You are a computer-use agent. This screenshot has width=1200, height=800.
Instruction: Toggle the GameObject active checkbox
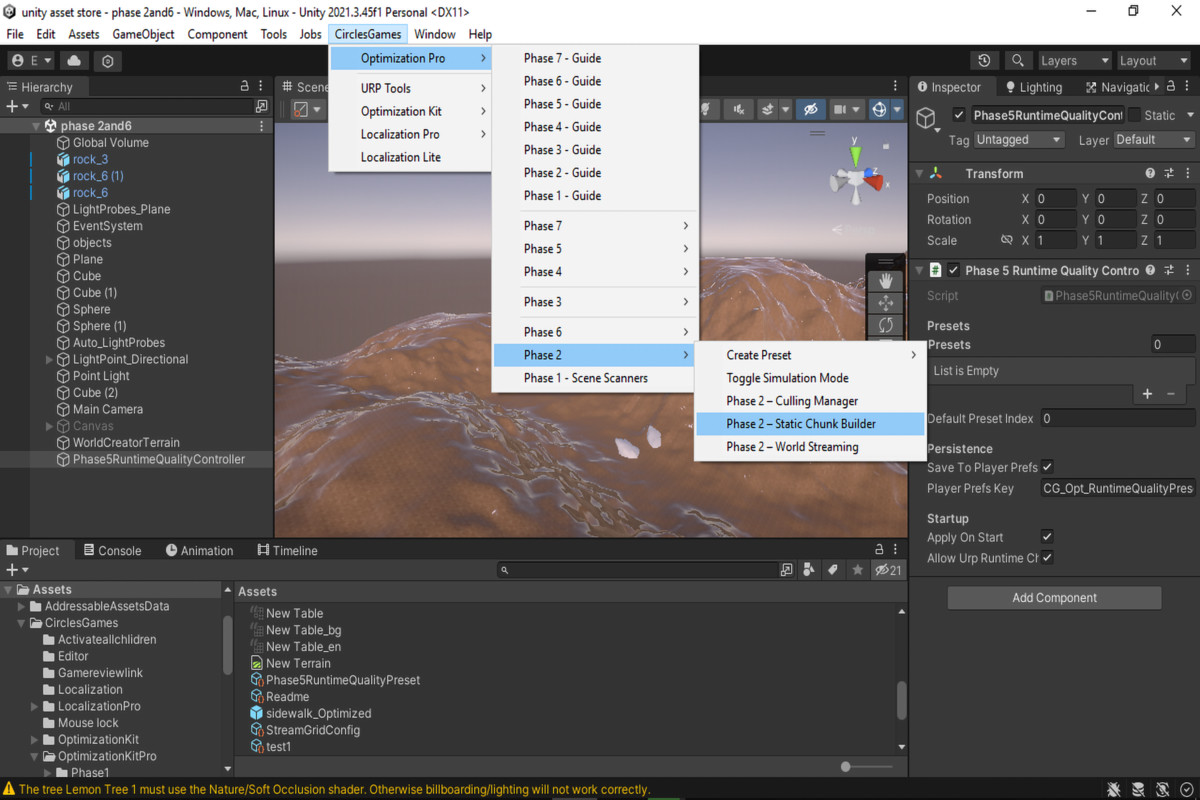pos(960,116)
